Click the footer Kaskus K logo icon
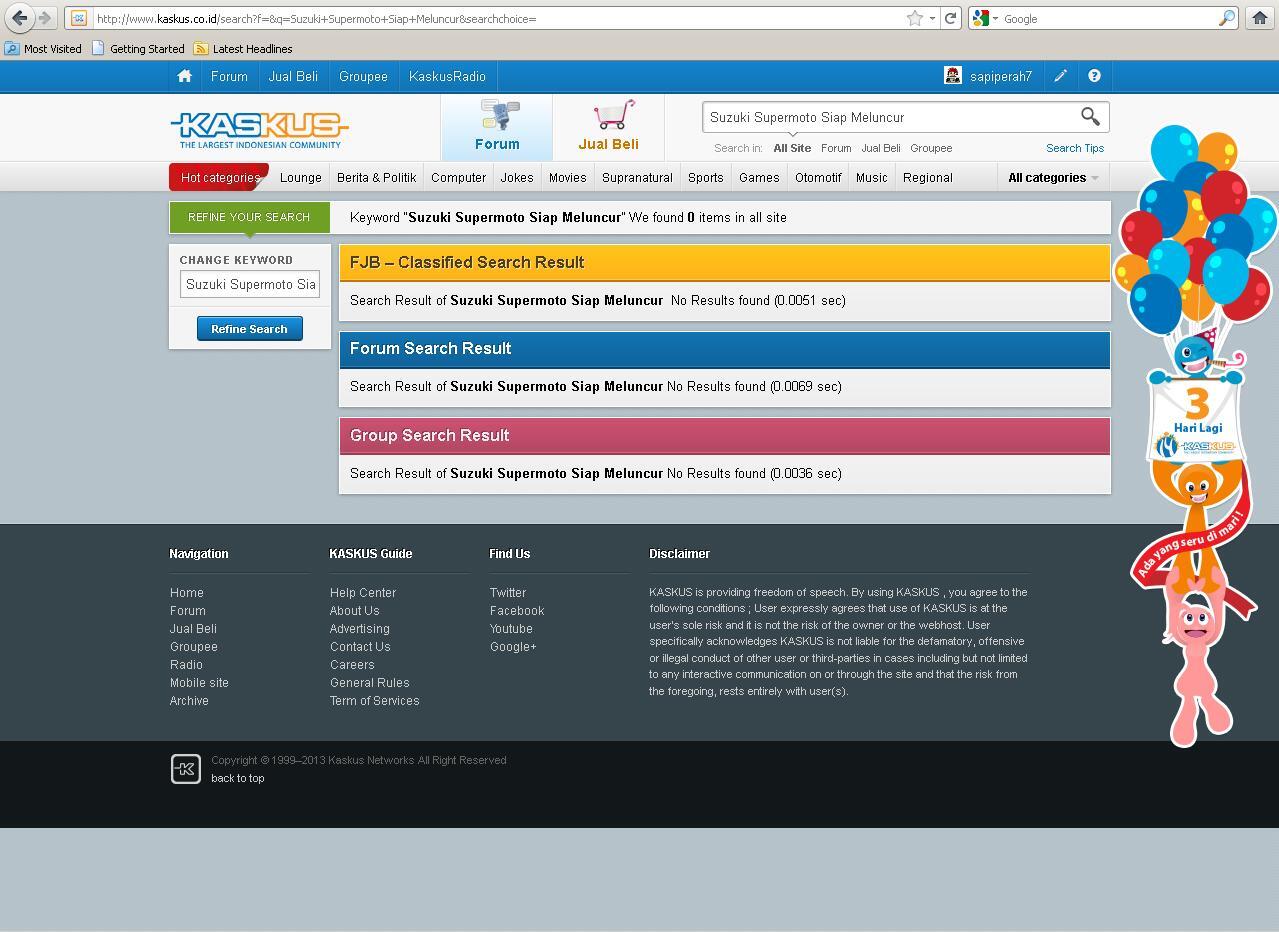 tap(186, 769)
